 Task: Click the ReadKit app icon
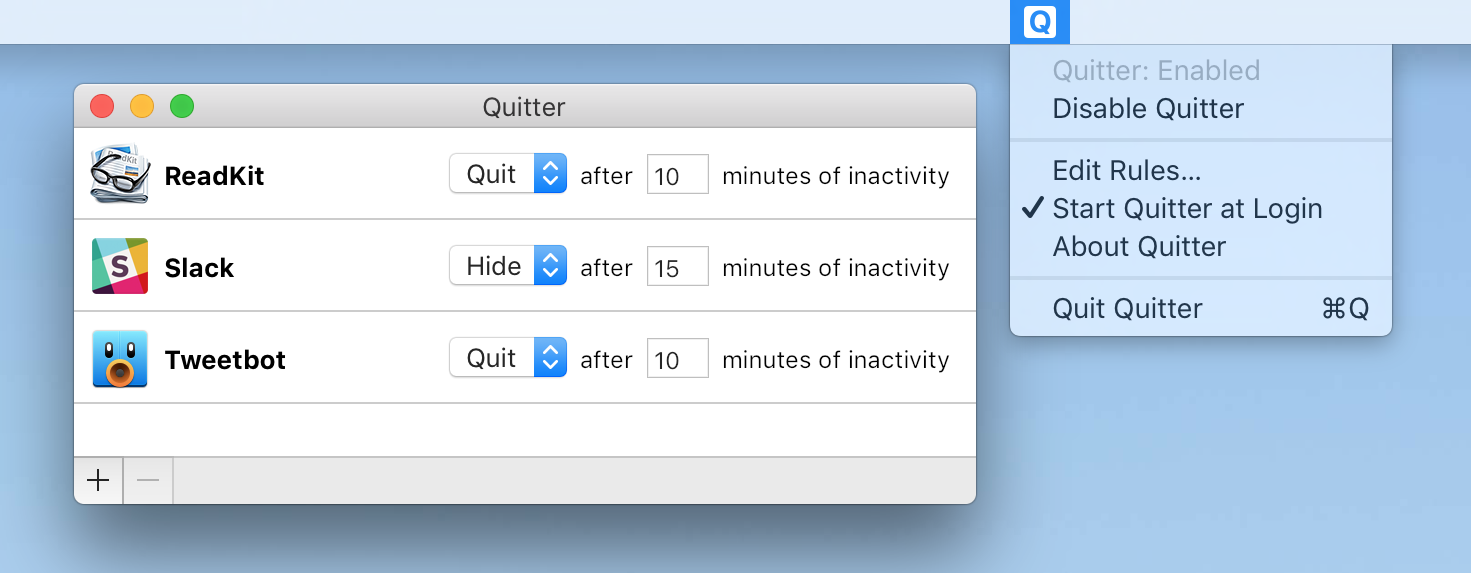tap(120, 175)
